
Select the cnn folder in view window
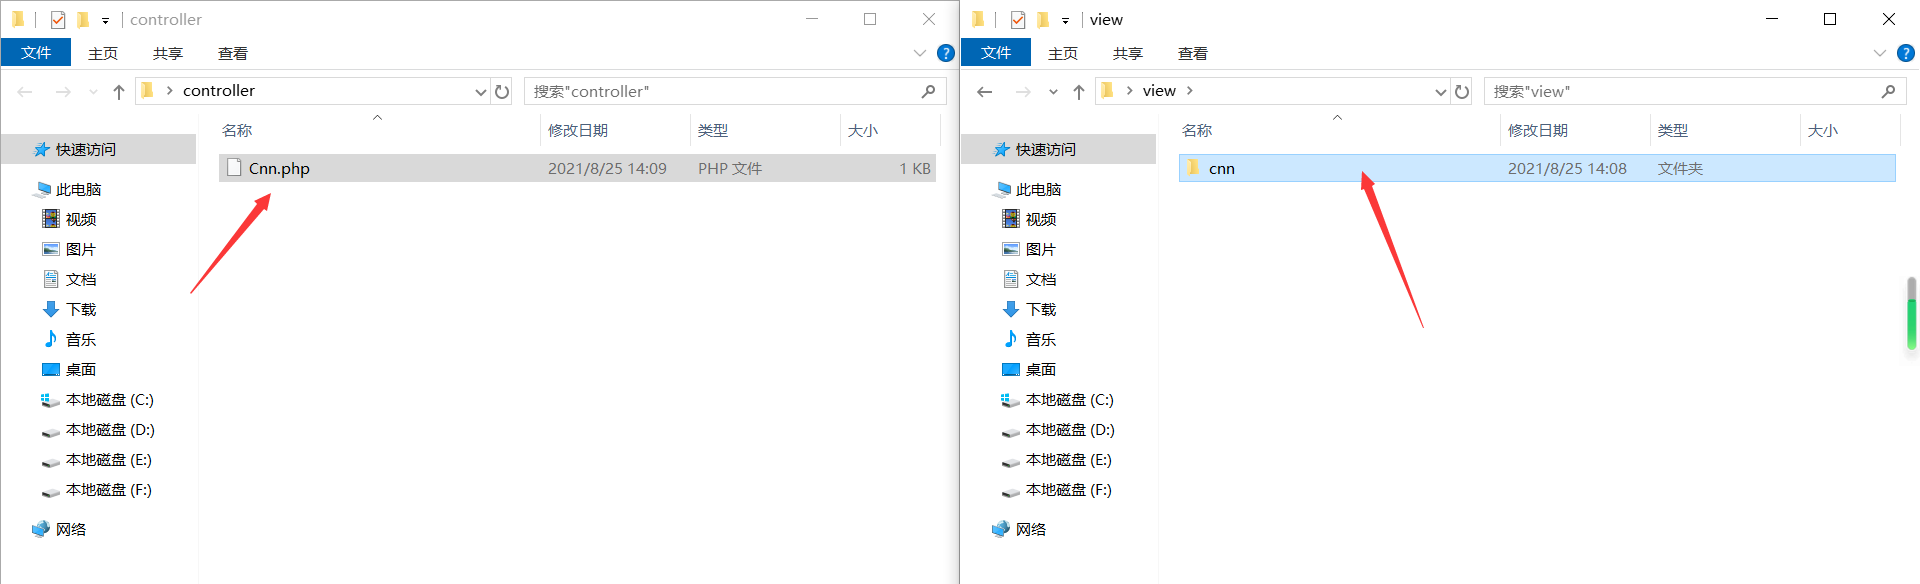1537,168
